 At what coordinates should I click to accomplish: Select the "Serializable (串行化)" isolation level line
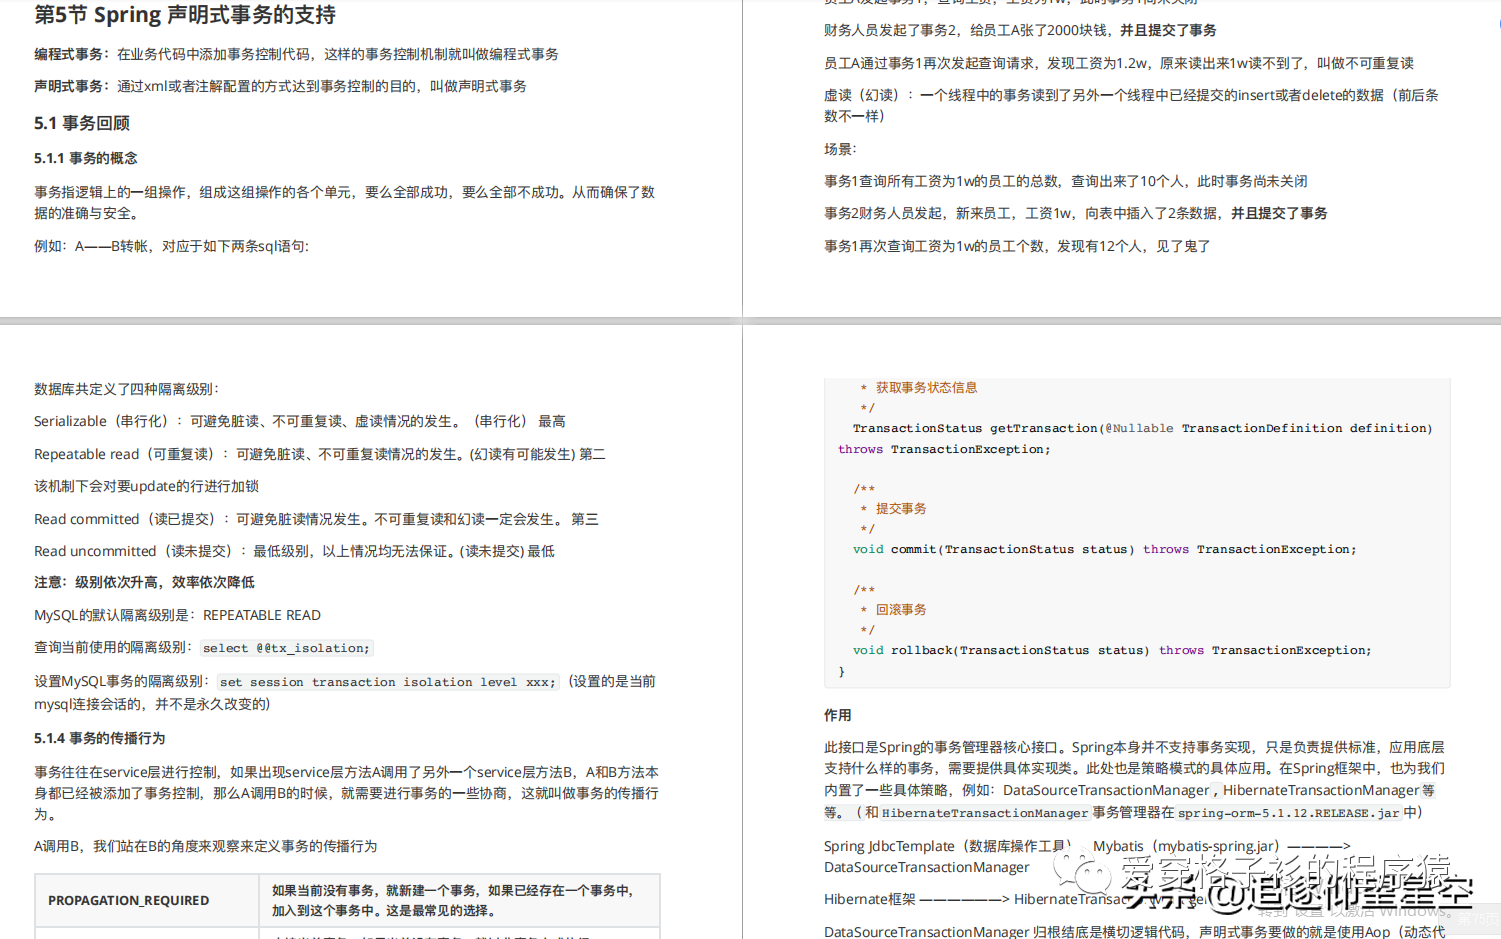point(300,421)
